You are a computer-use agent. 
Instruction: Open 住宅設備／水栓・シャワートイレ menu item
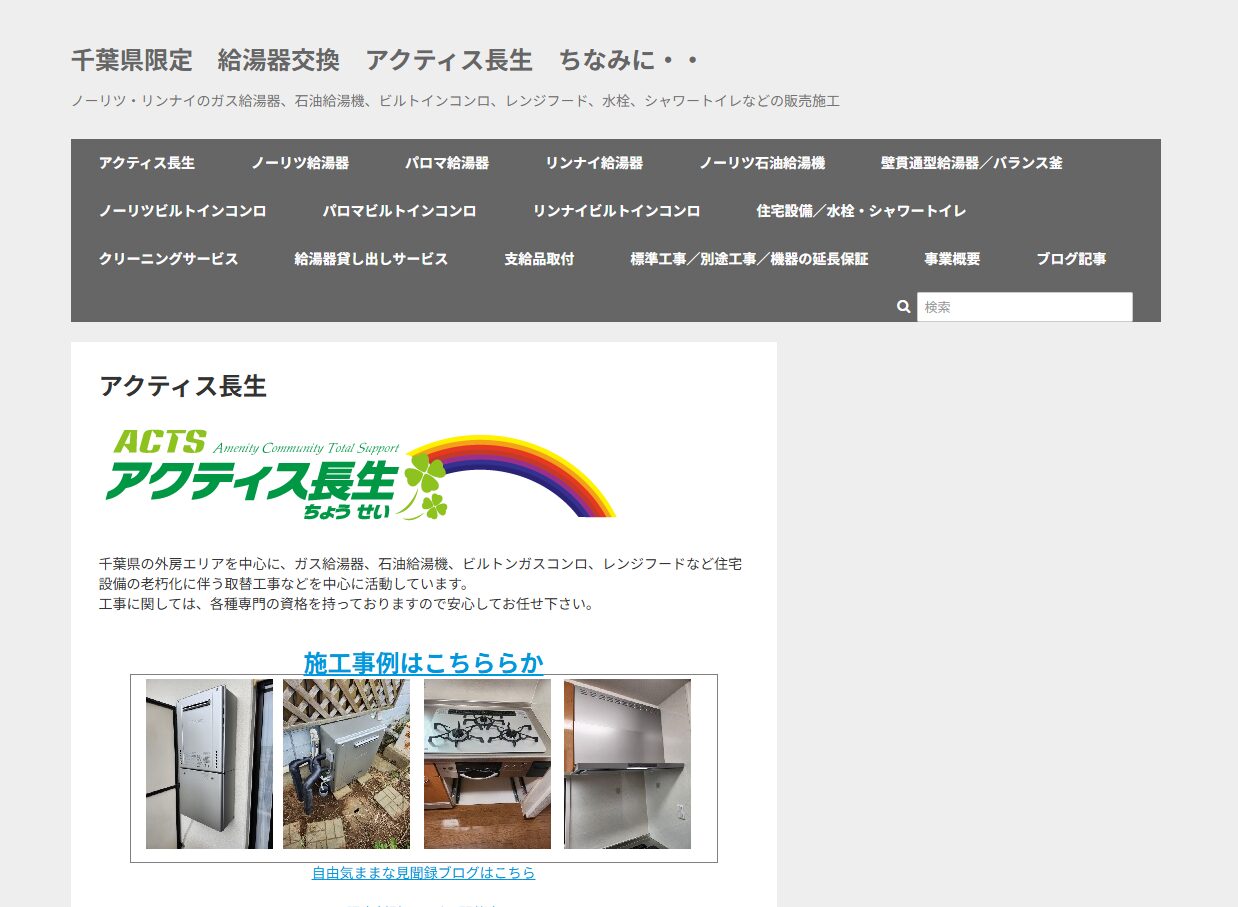click(861, 211)
